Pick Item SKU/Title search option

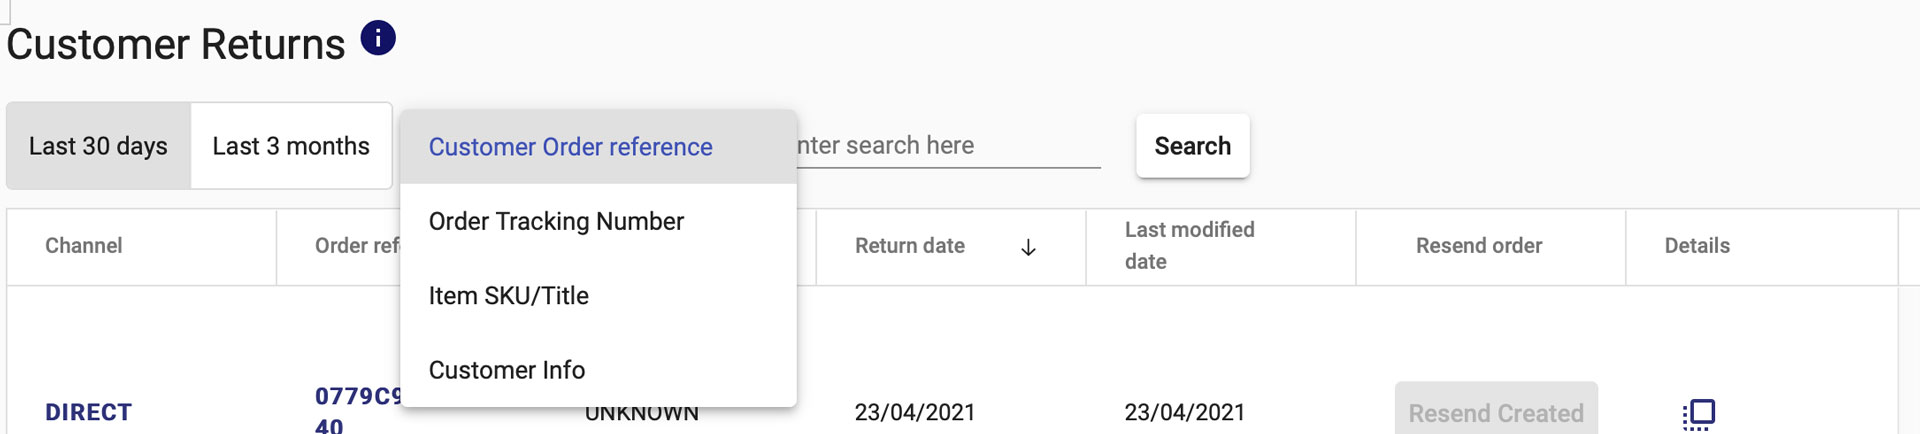(508, 296)
